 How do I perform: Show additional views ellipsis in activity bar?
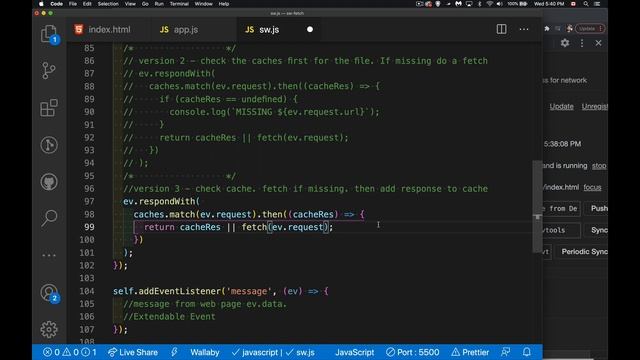[49, 256]
